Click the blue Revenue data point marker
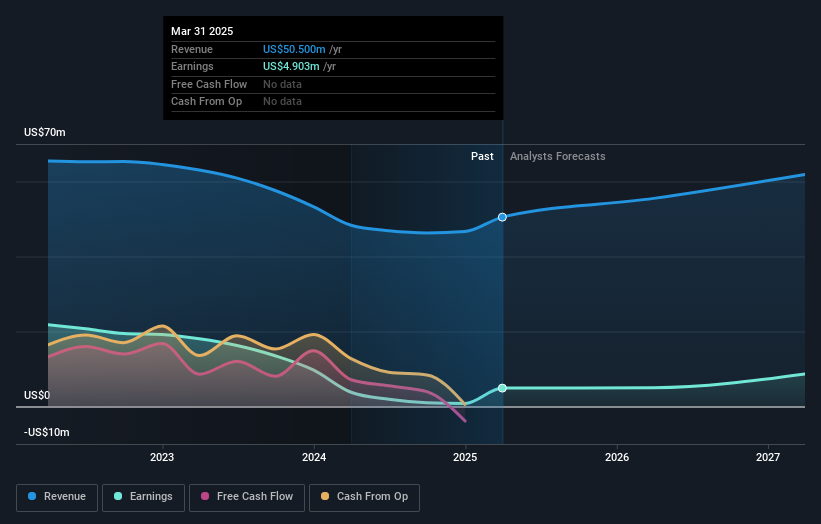821x524 pixels. tap(502, 217)
